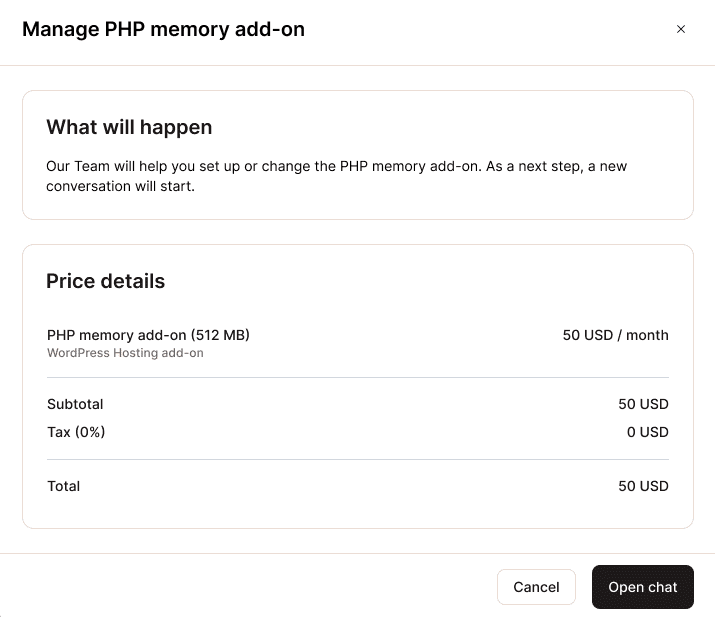Click empty footer area left of Cancel
Image resolution: width=715 pixels, height=617 pixels.
pos(250,587)
